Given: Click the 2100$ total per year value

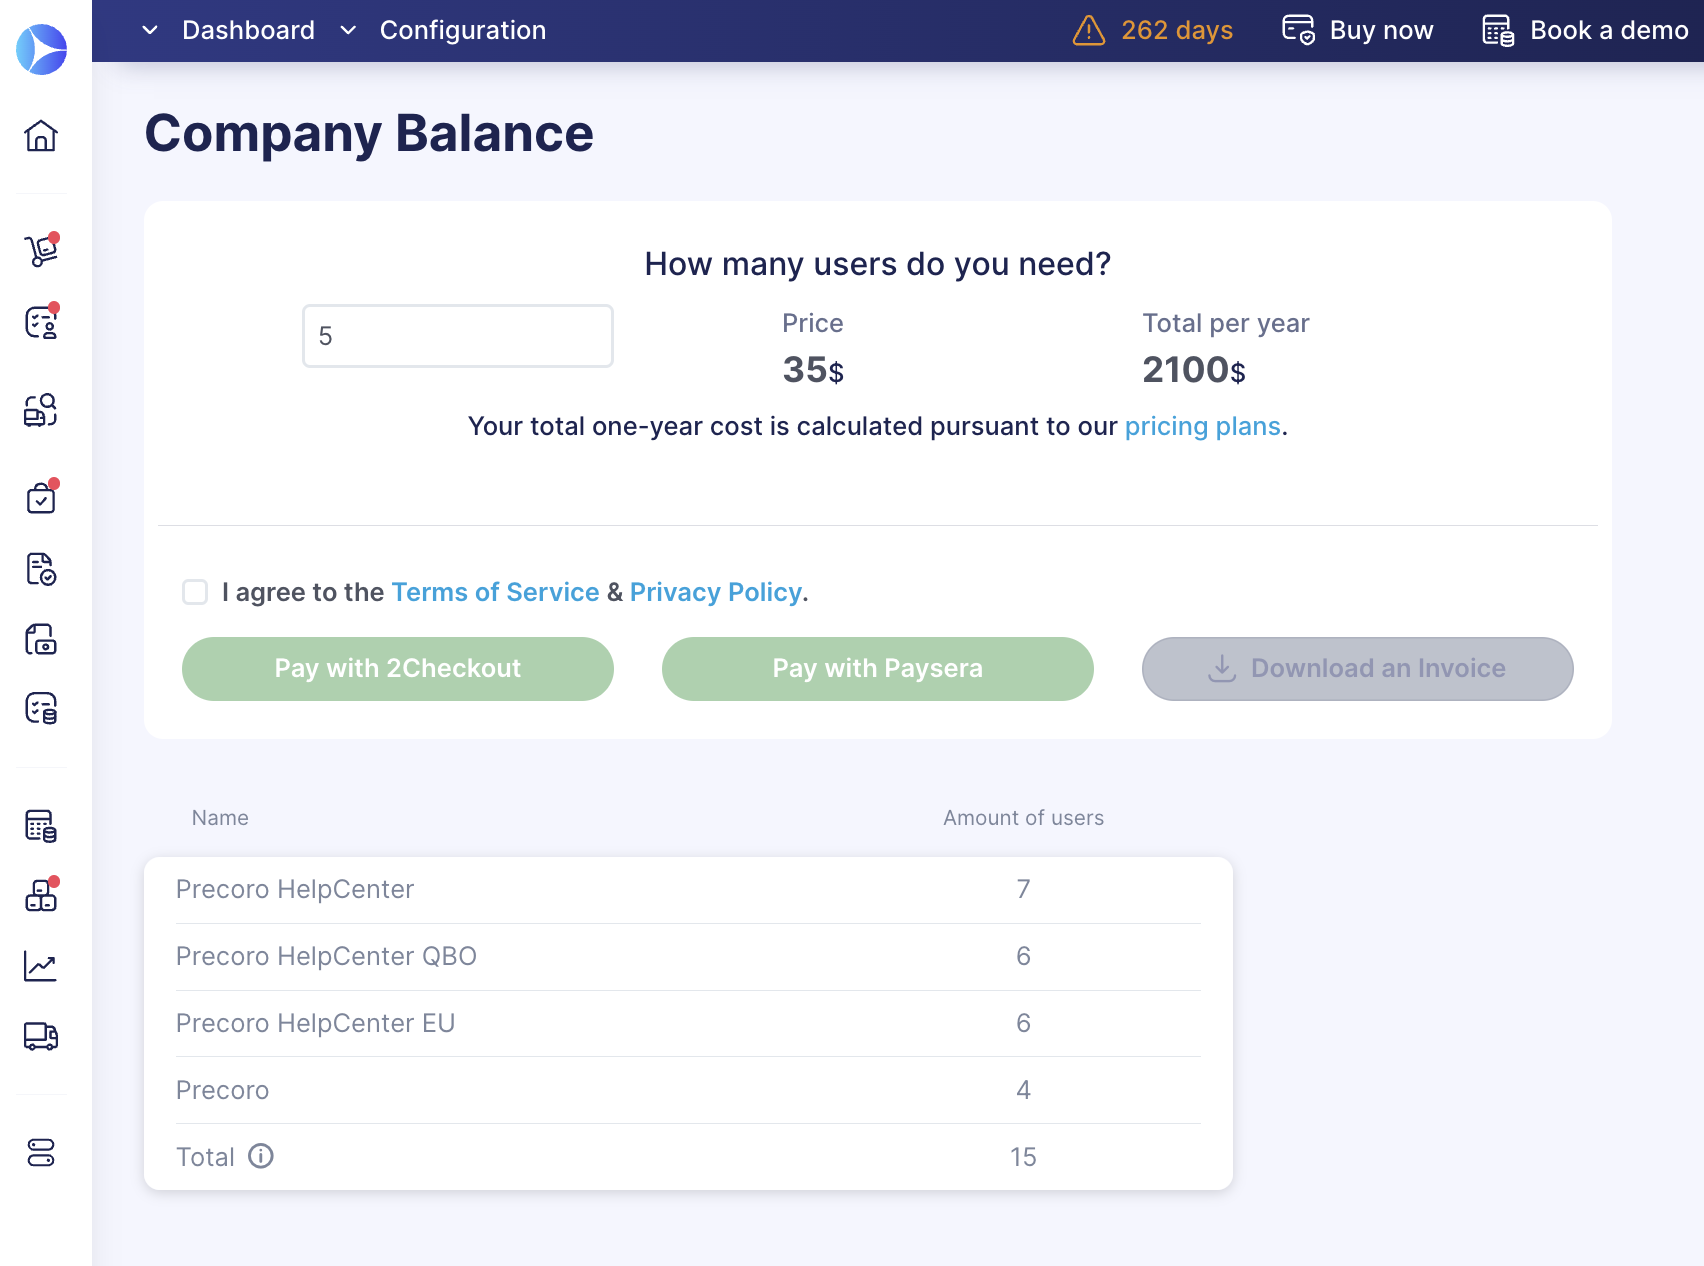Looking at the screenshot, I should click(1194, 370).
